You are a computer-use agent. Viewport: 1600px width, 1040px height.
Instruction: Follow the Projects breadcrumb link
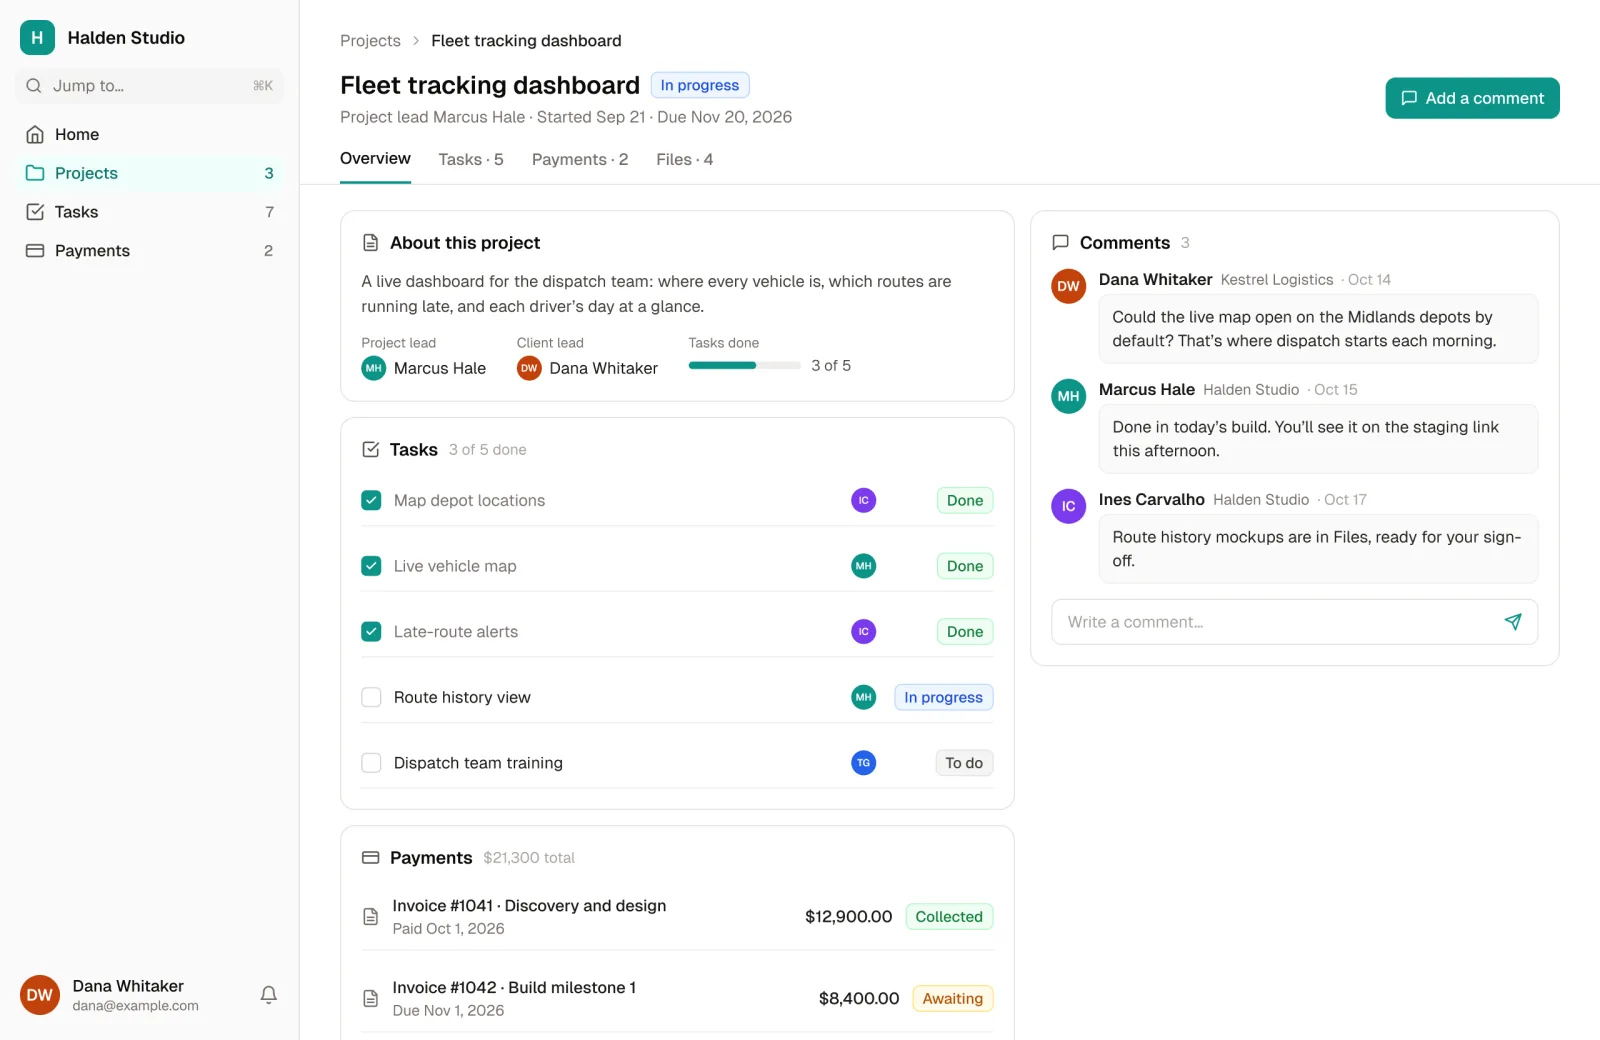370,41
